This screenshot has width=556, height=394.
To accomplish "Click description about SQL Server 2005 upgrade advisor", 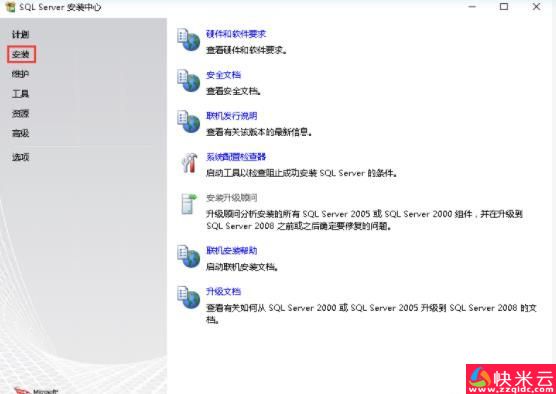I will point(365,220).
